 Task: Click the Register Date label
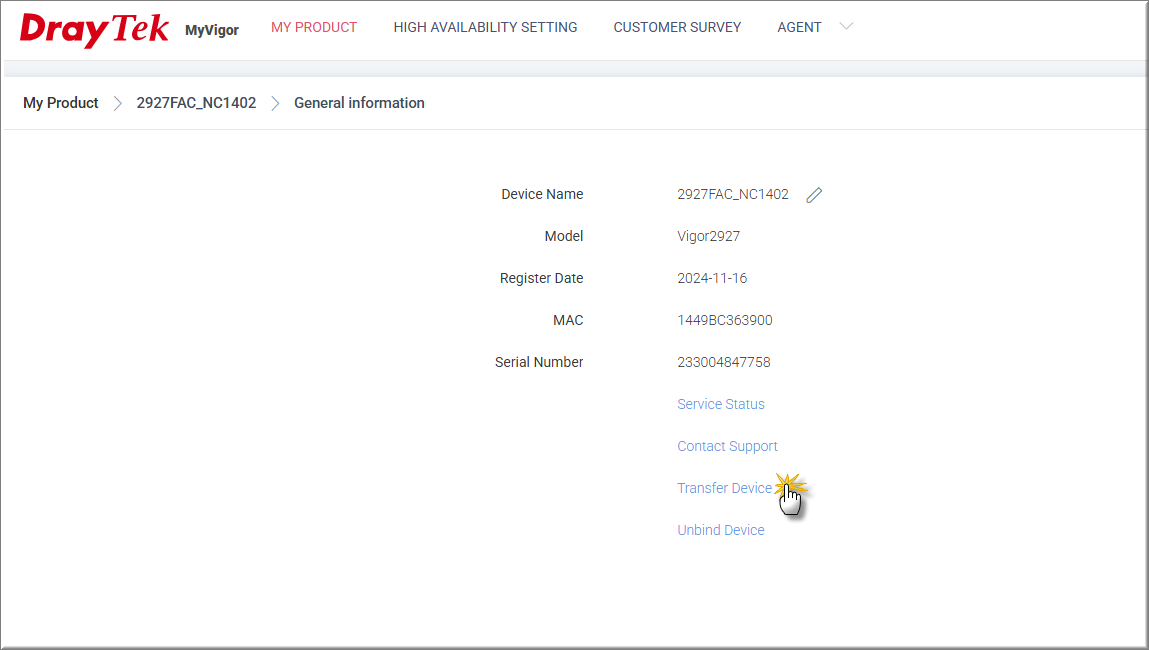pyautogui.click(x=542, y=278)
